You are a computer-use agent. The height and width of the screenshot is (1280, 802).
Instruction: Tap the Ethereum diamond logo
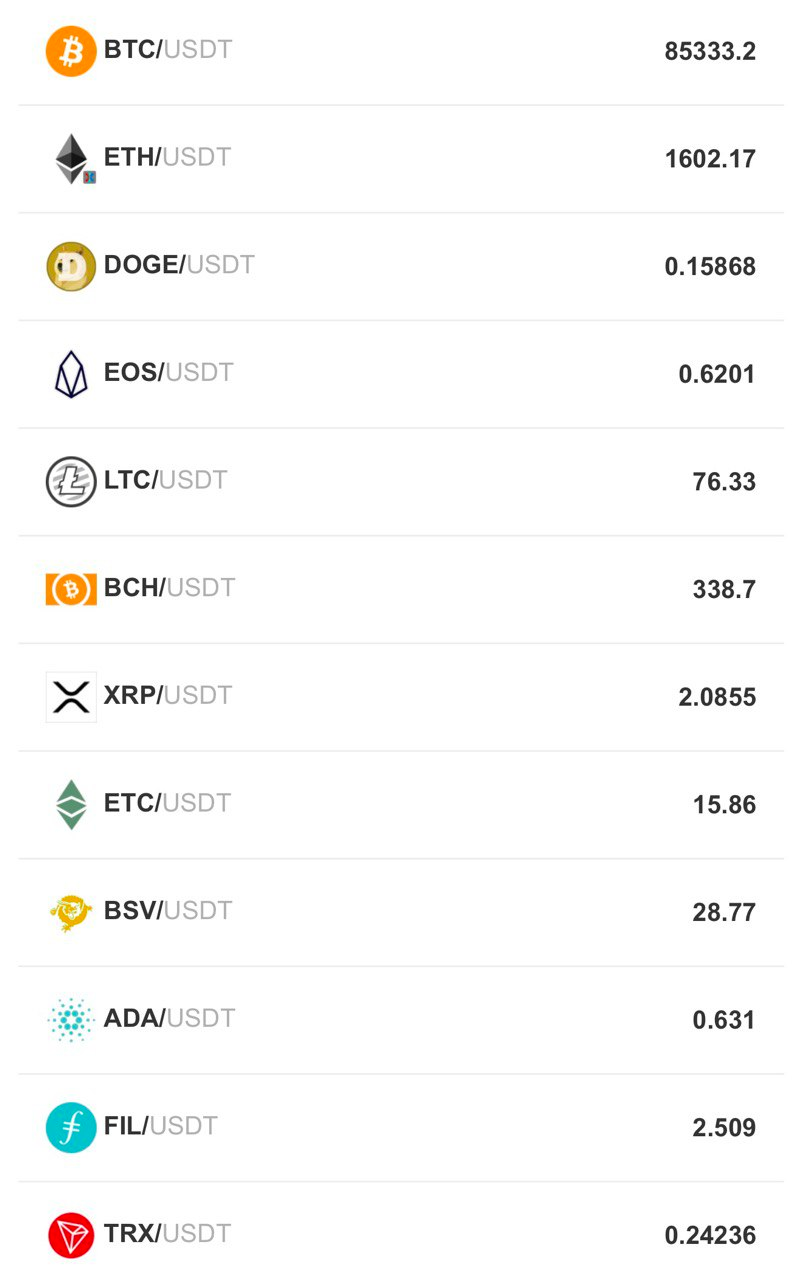coord(72,159)
